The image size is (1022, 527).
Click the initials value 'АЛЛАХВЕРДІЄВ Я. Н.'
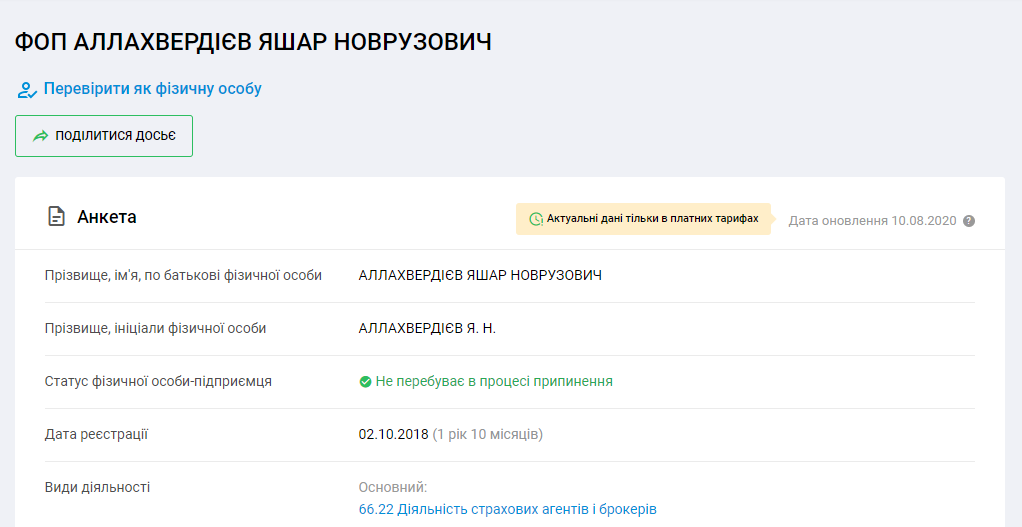point(427,328)
